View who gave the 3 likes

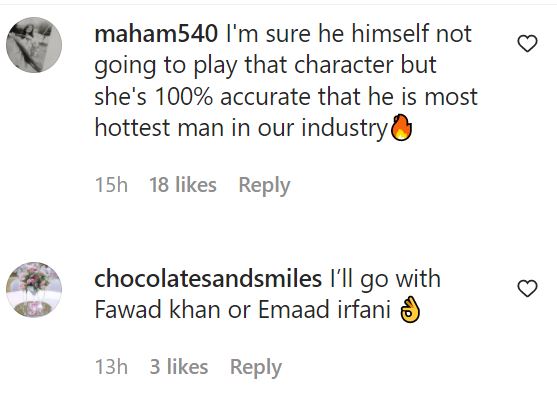click(x=179, y=367)
